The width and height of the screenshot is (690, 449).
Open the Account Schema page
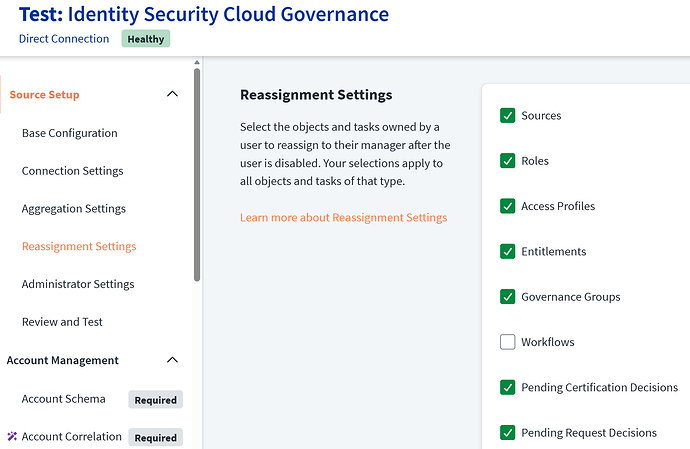click(63, 399)
